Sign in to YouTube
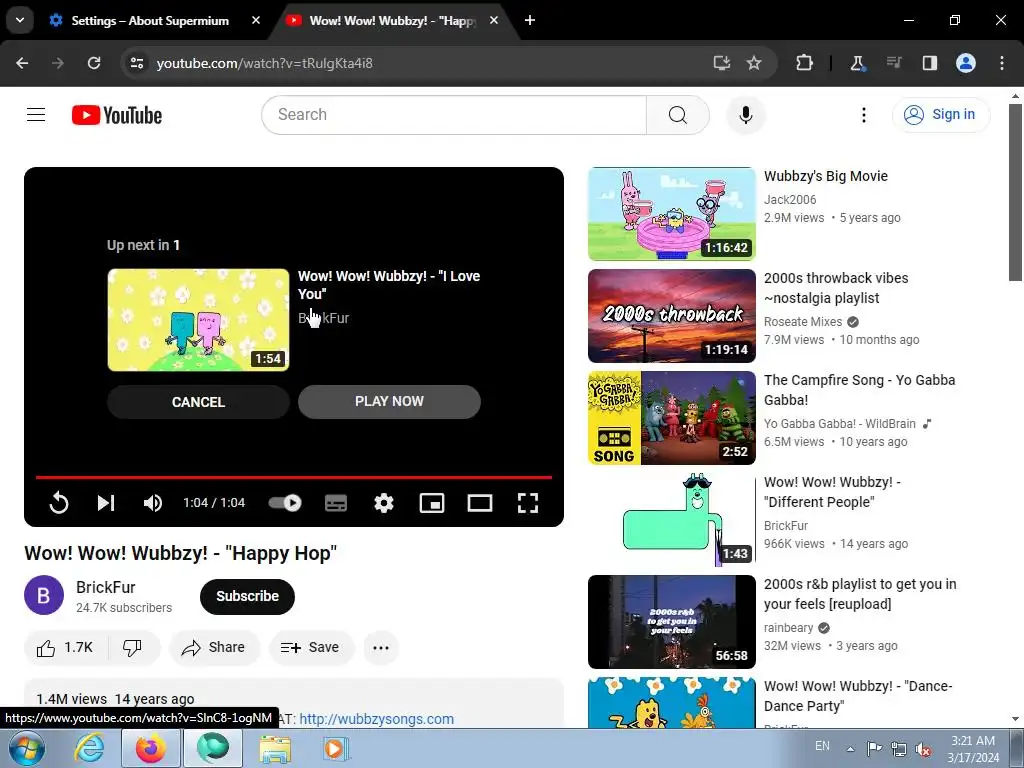The image size is (1024, 768). [x=940, y=115]
